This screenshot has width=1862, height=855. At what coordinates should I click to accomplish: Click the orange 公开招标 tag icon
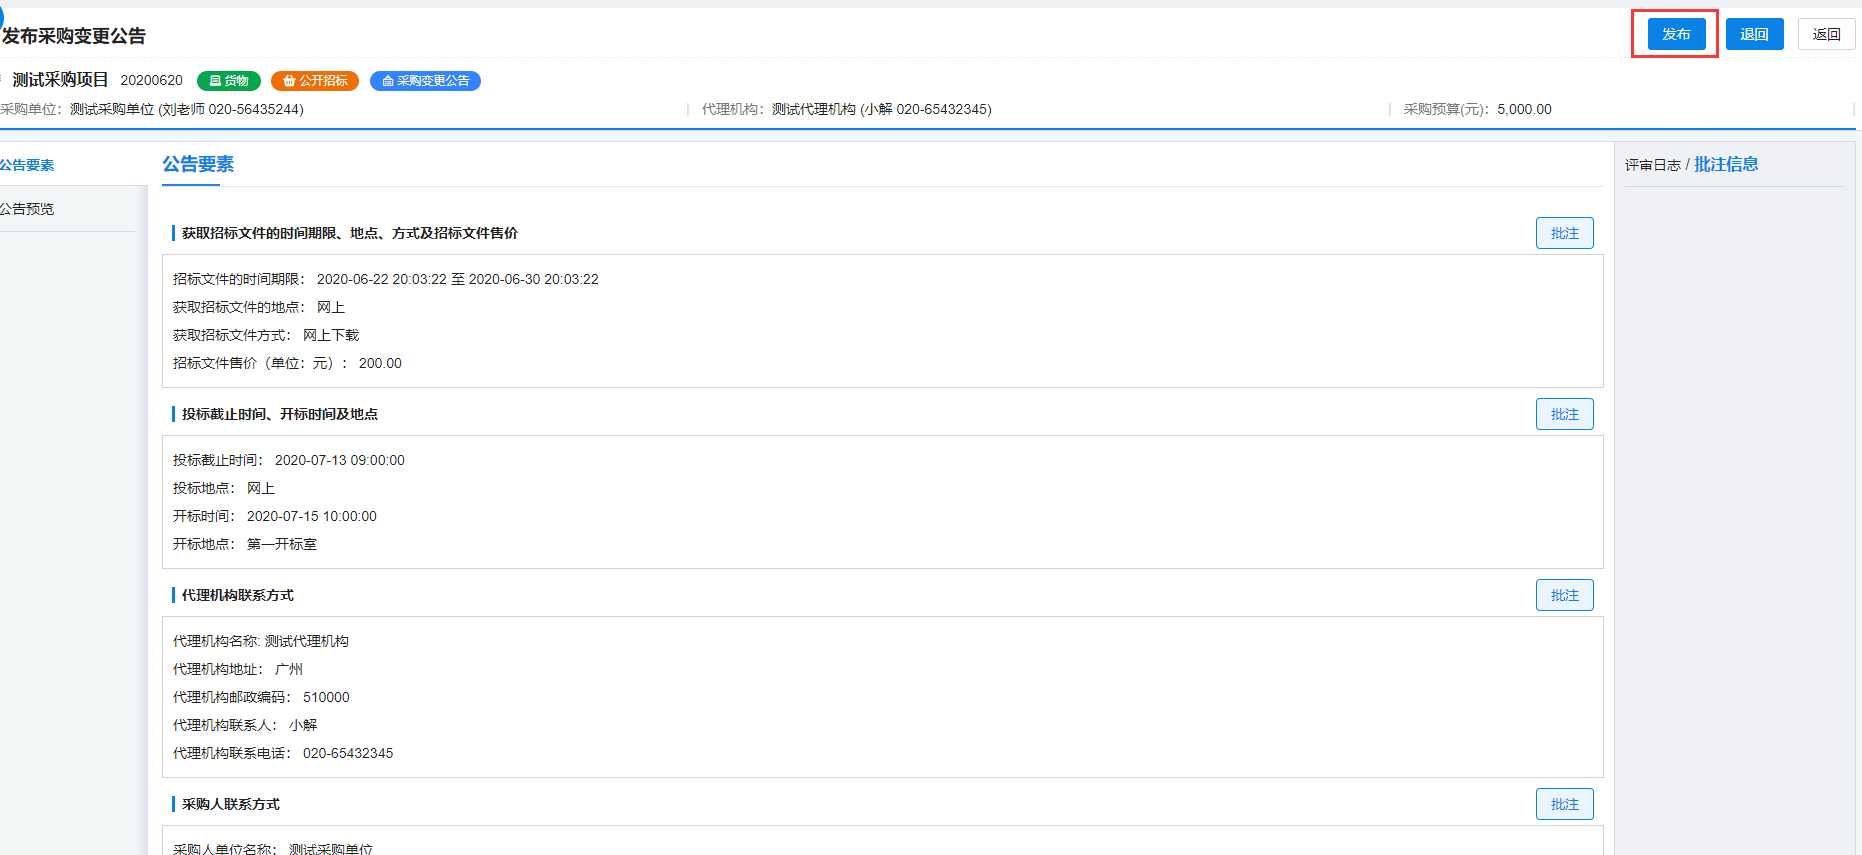[290, 81]
